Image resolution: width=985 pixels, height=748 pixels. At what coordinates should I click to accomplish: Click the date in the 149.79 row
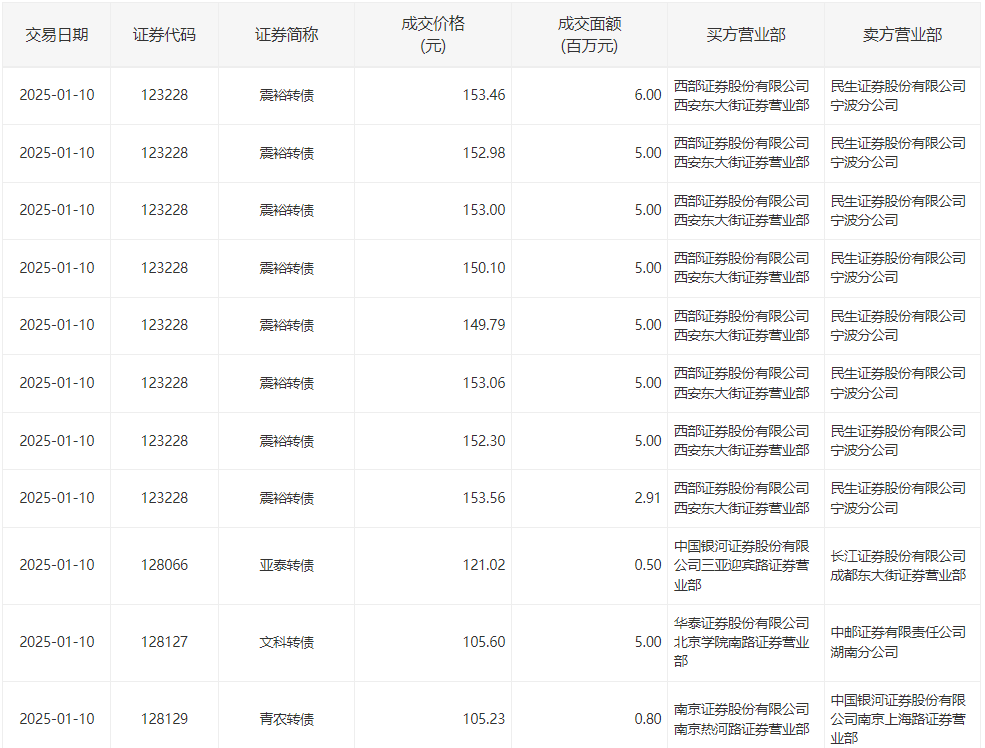click(x=57, y=325)
